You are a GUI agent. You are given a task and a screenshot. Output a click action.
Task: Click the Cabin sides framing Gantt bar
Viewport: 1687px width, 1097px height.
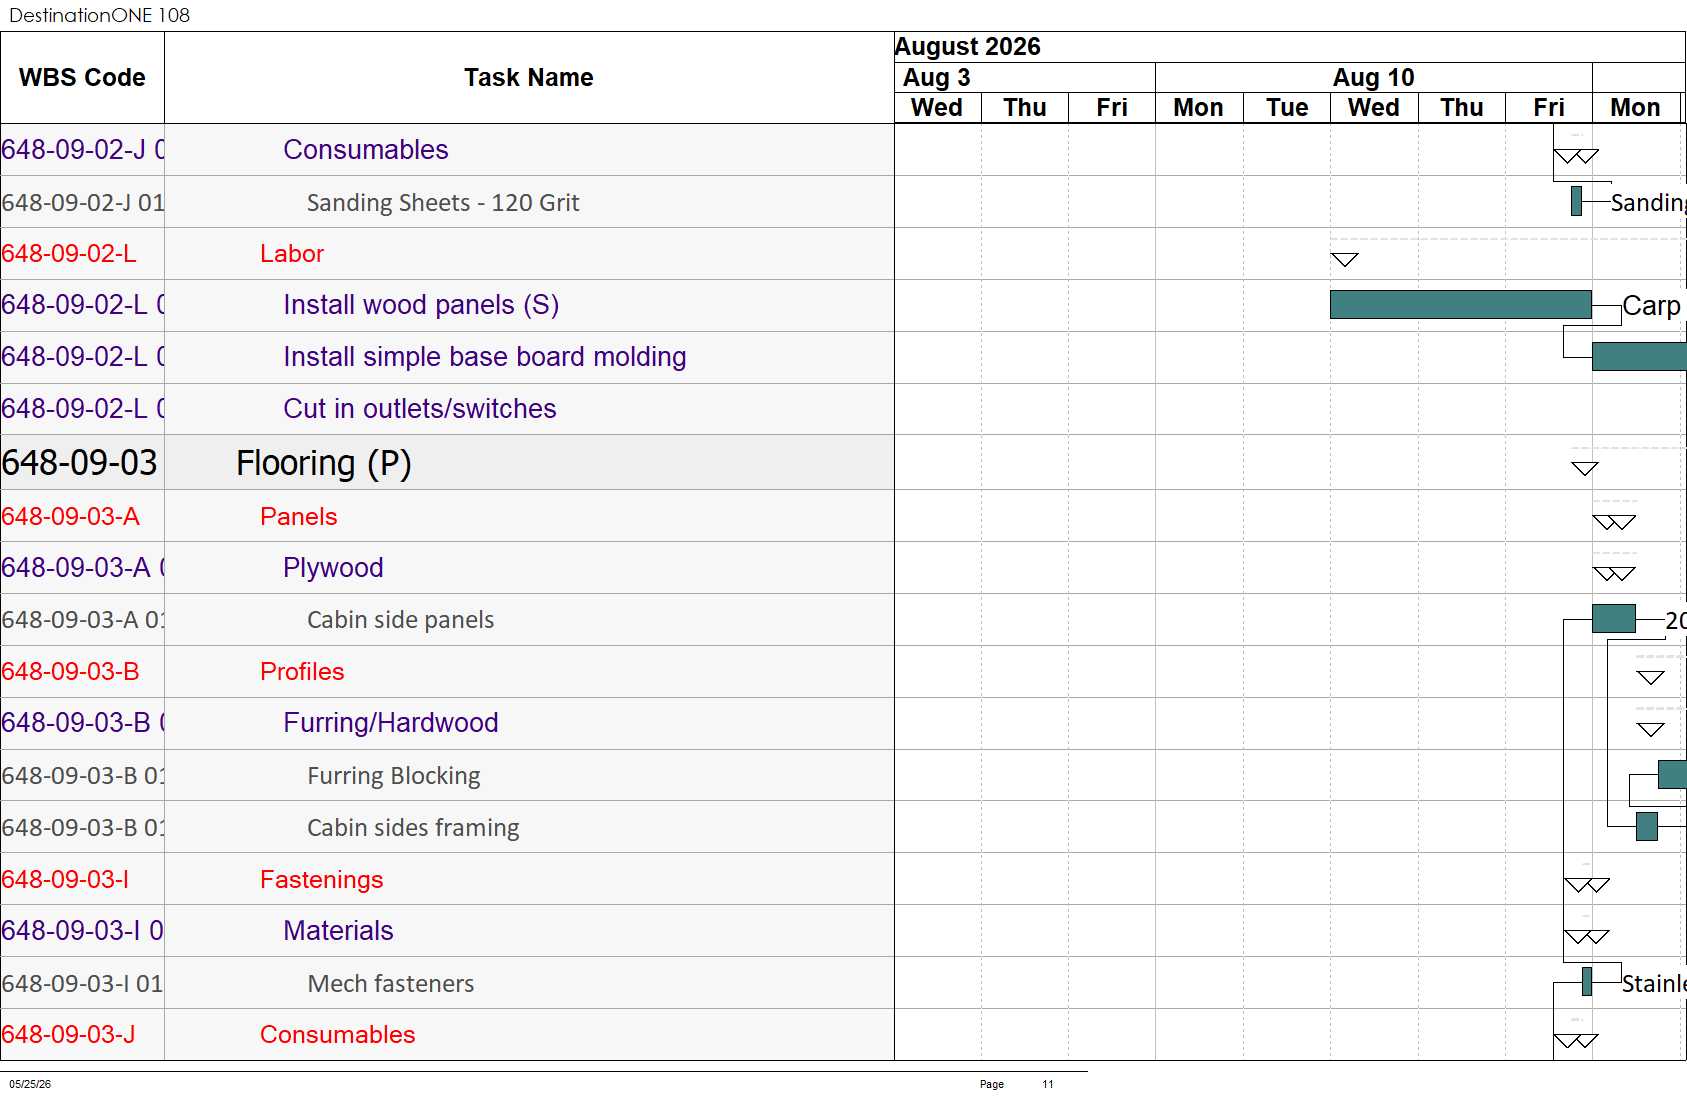click(x=1647, y=826)
